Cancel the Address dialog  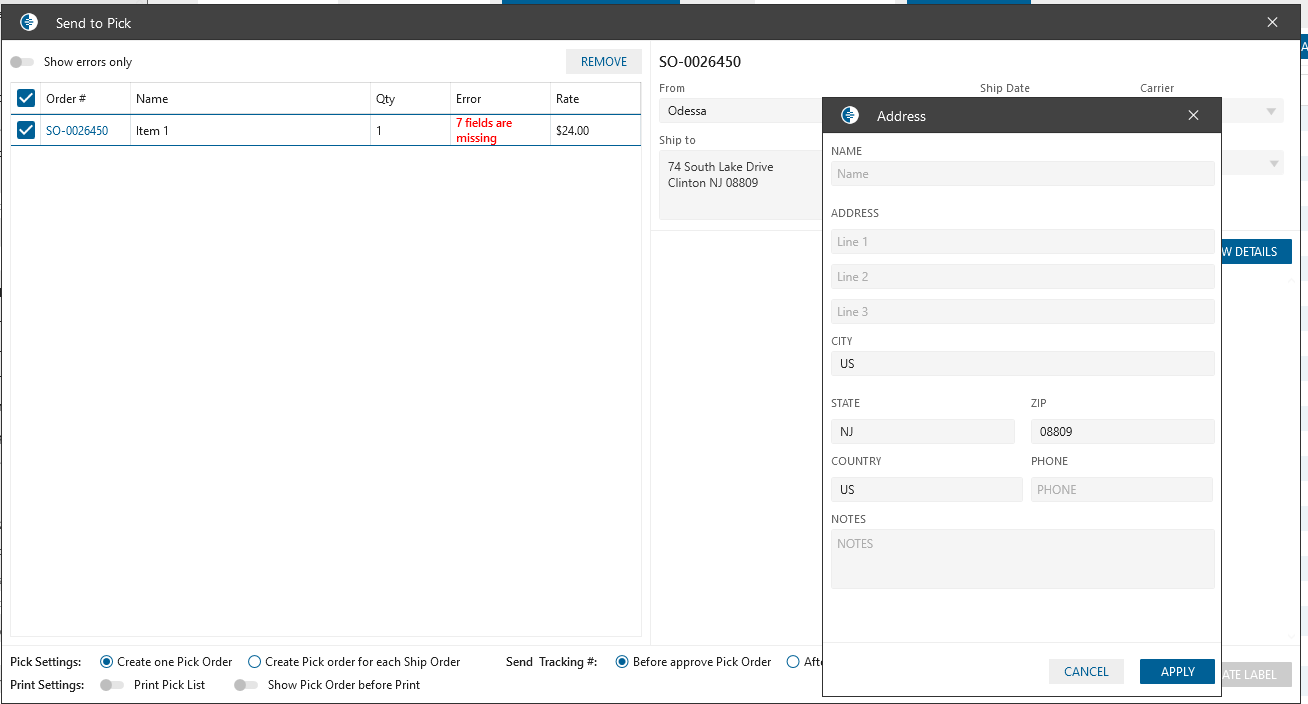[1086, 672]
